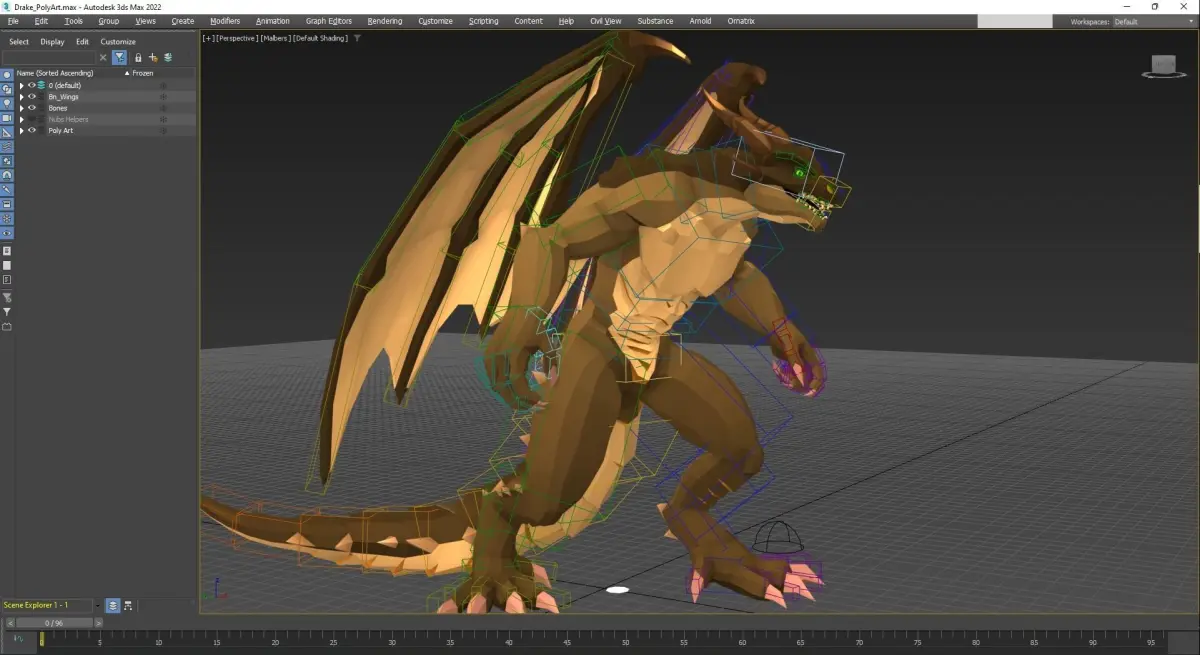Viewport: 1200px width, 655px height.
Task: Step to previous frame with left arrow
Action: 11,622
